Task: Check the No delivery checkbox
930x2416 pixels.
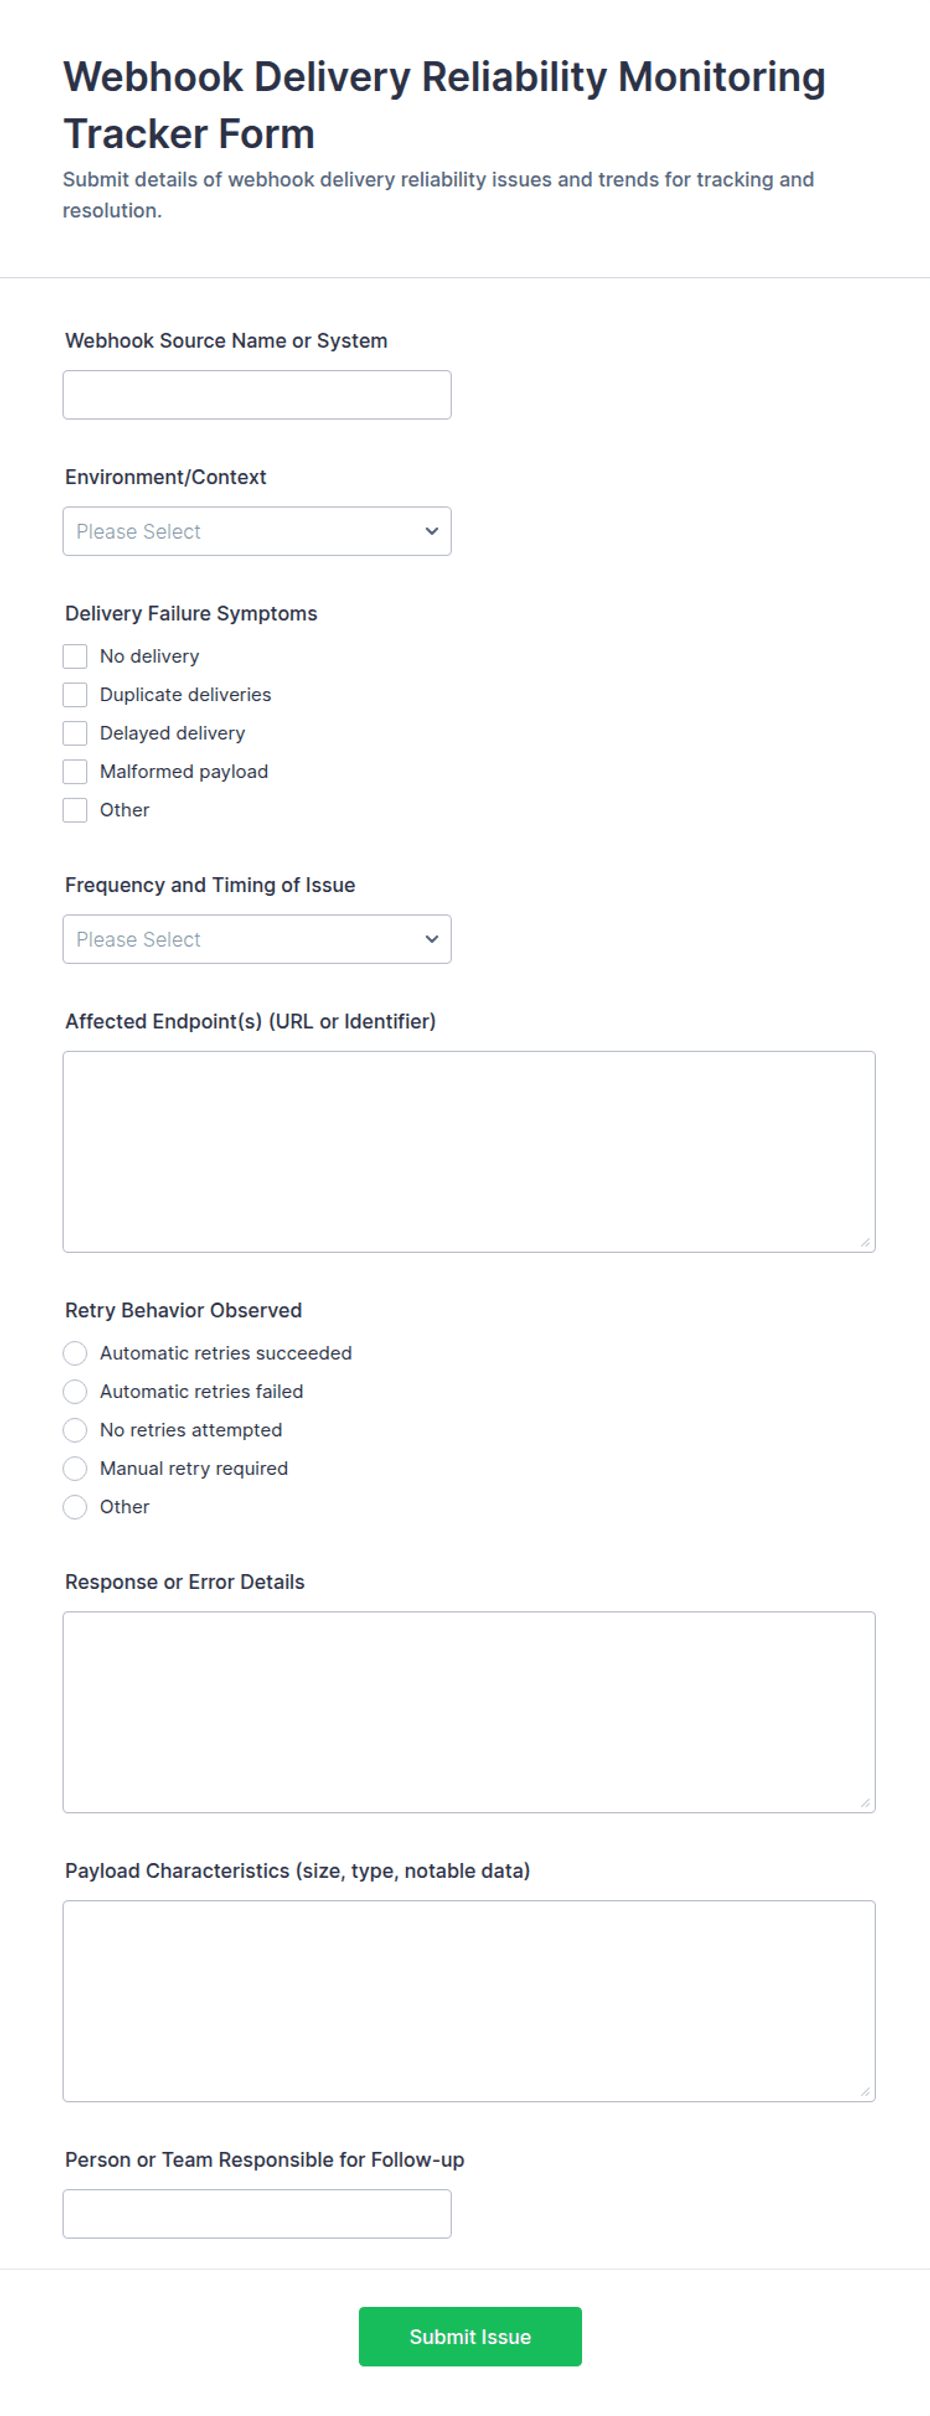Action: (x=75, y=656)
